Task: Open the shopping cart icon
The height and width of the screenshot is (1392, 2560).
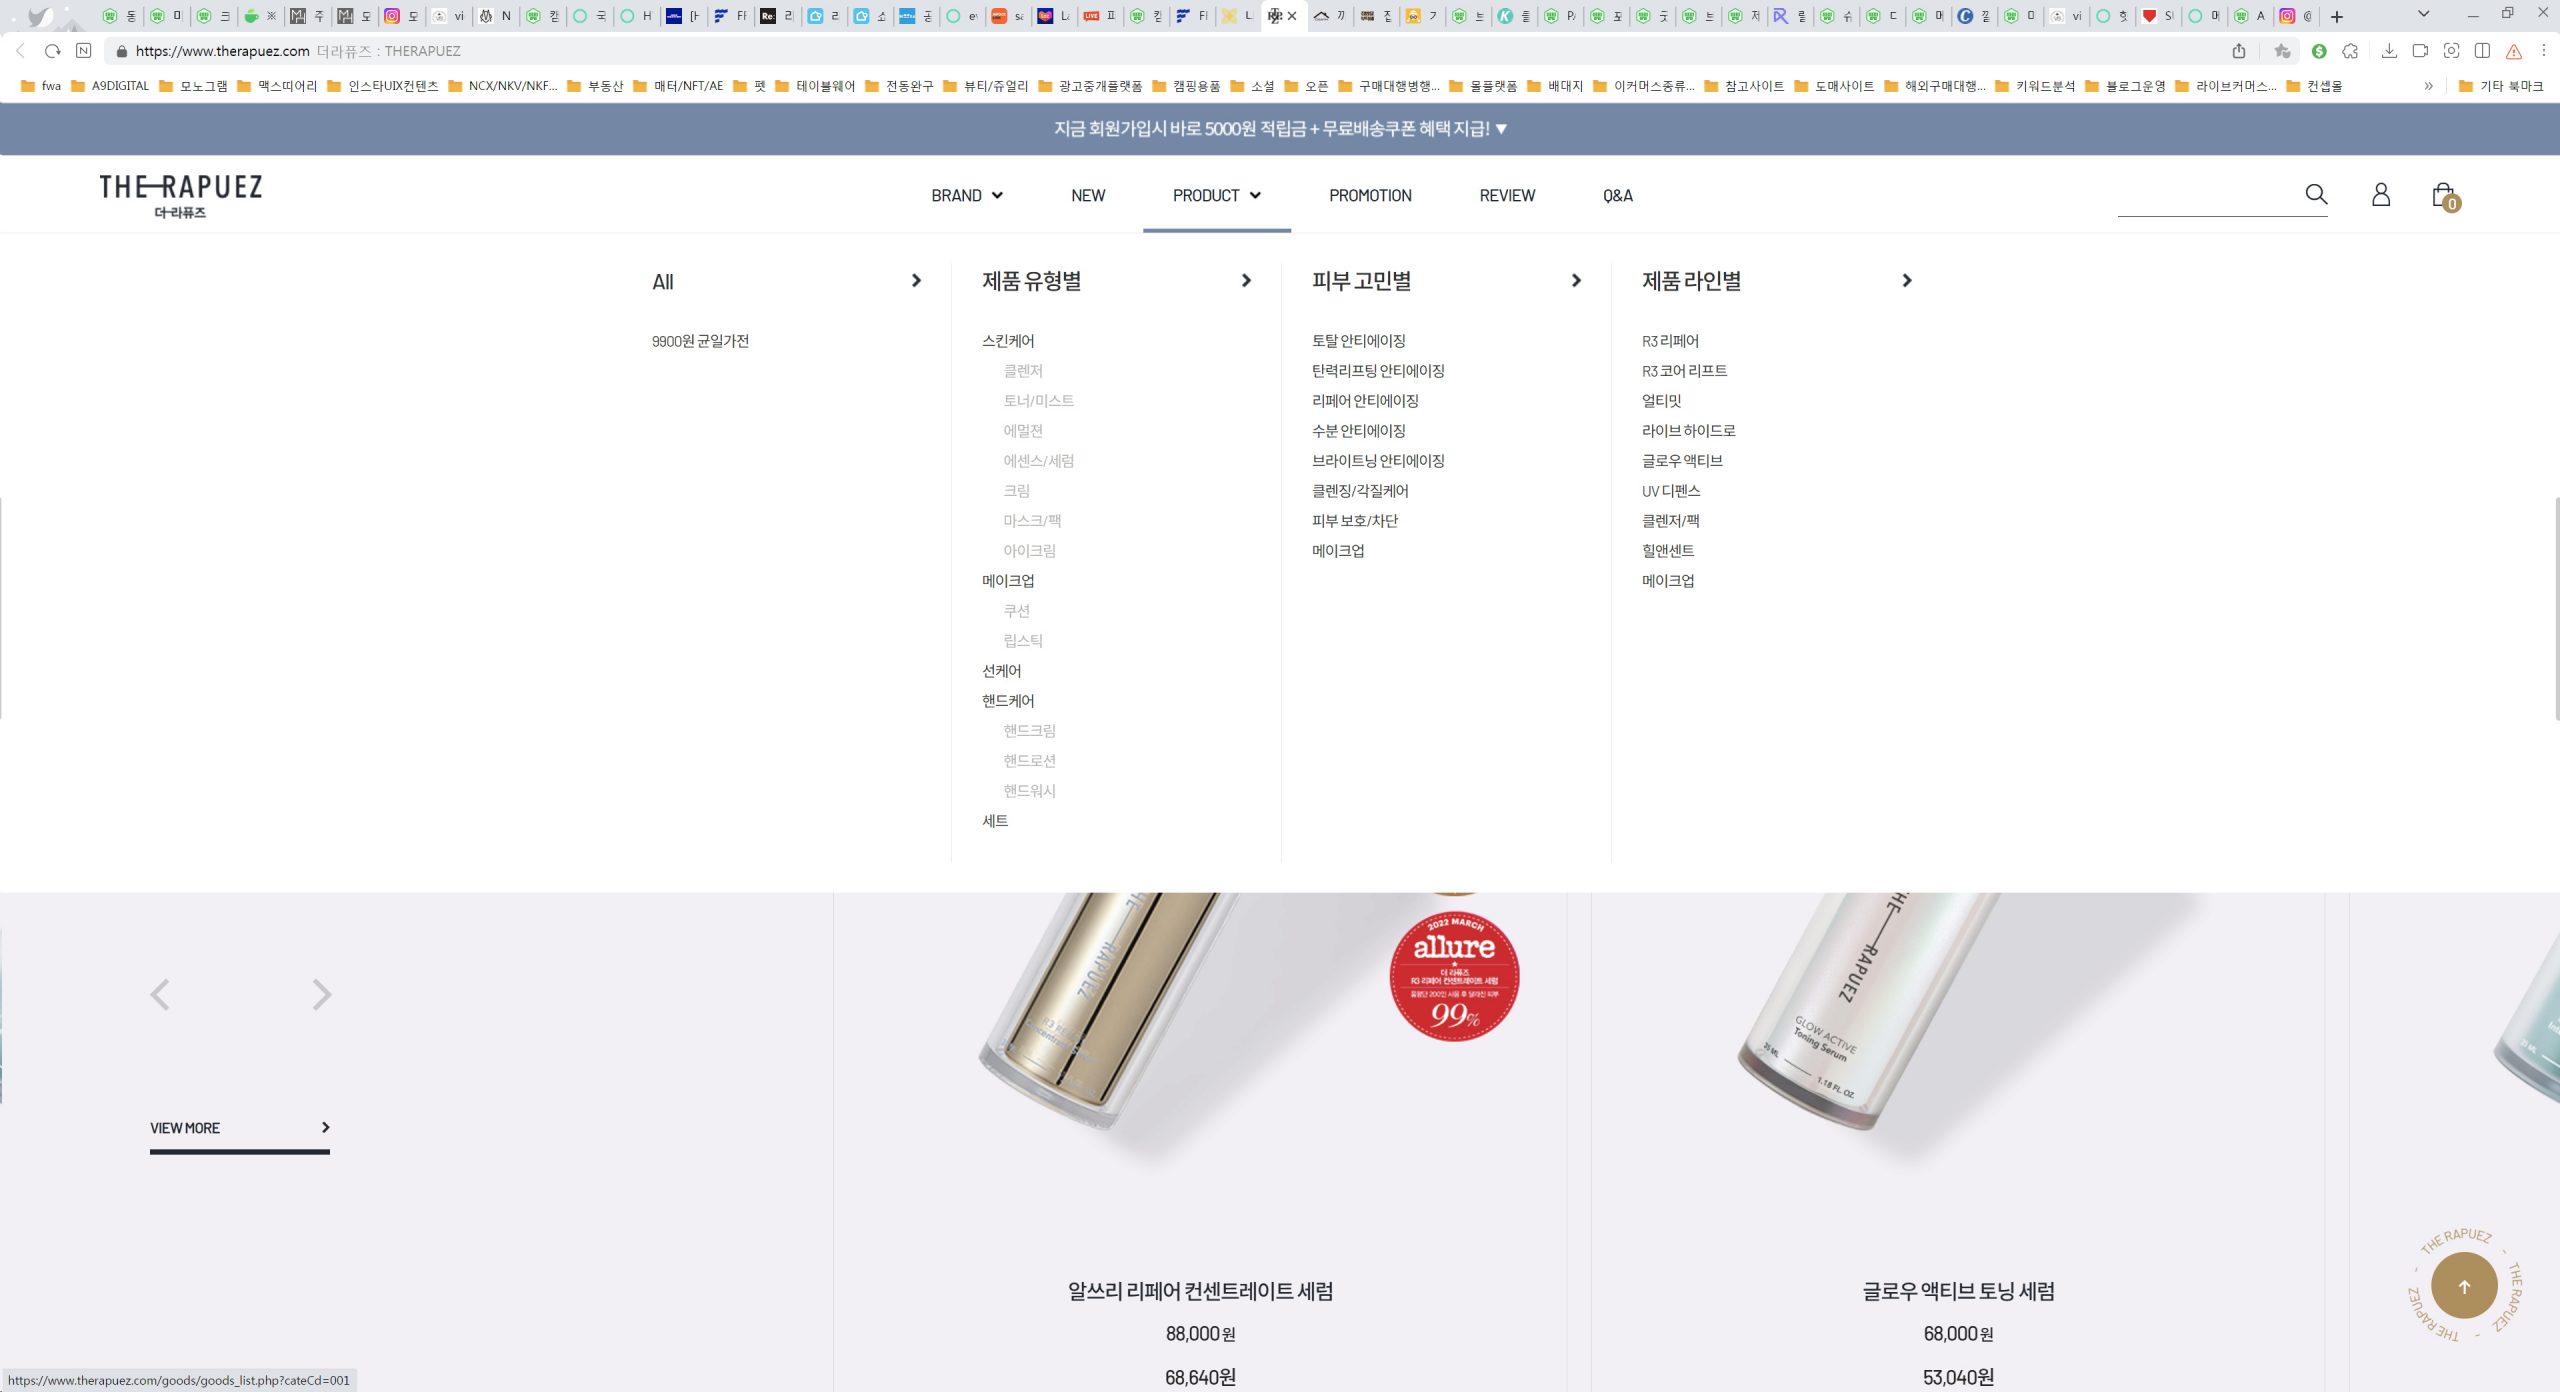Action: click(2443, 195)
